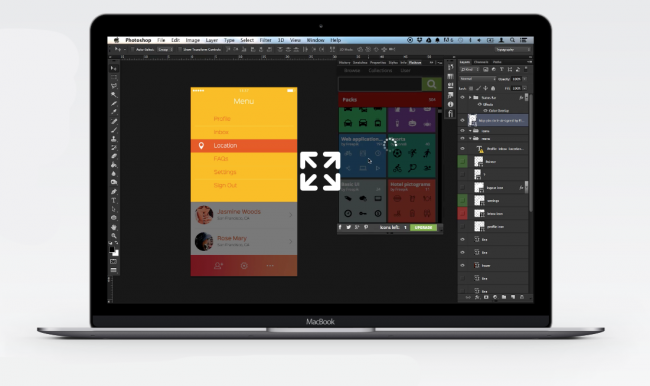
Task: Open the Flaticon 'fi' collapsed panel icon
Action: tap(451, 113)
